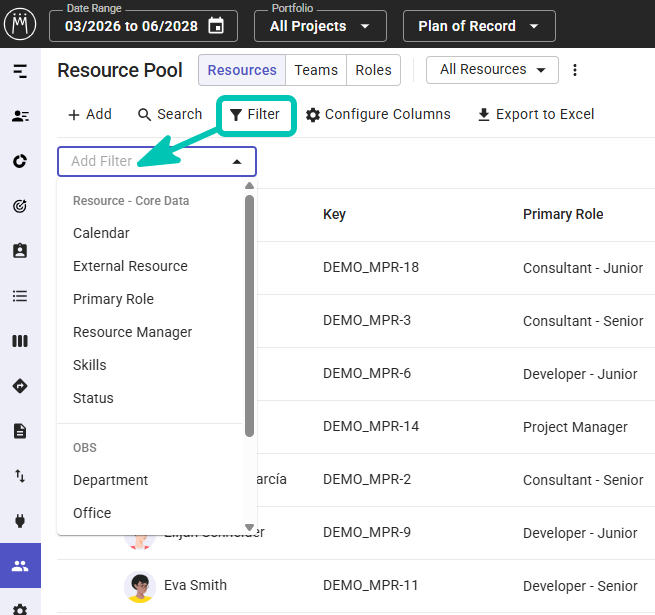Click the three-column board sidebar icon
The image size is (655, 615).
20,341
